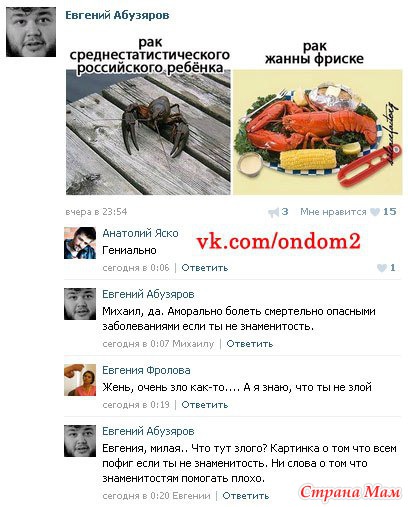Click the 'Мне нравится' like label
Viewport: 408px width, 507px height.
pos(333,212)
